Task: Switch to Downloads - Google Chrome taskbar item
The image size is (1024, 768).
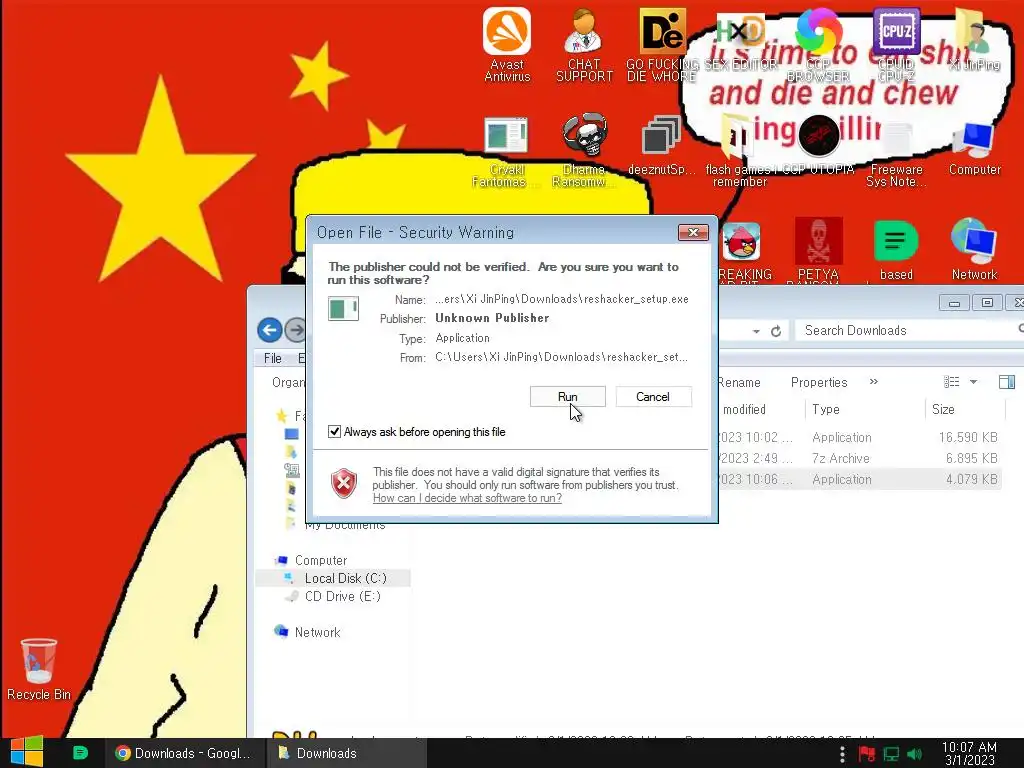Action: click(184, 753)
